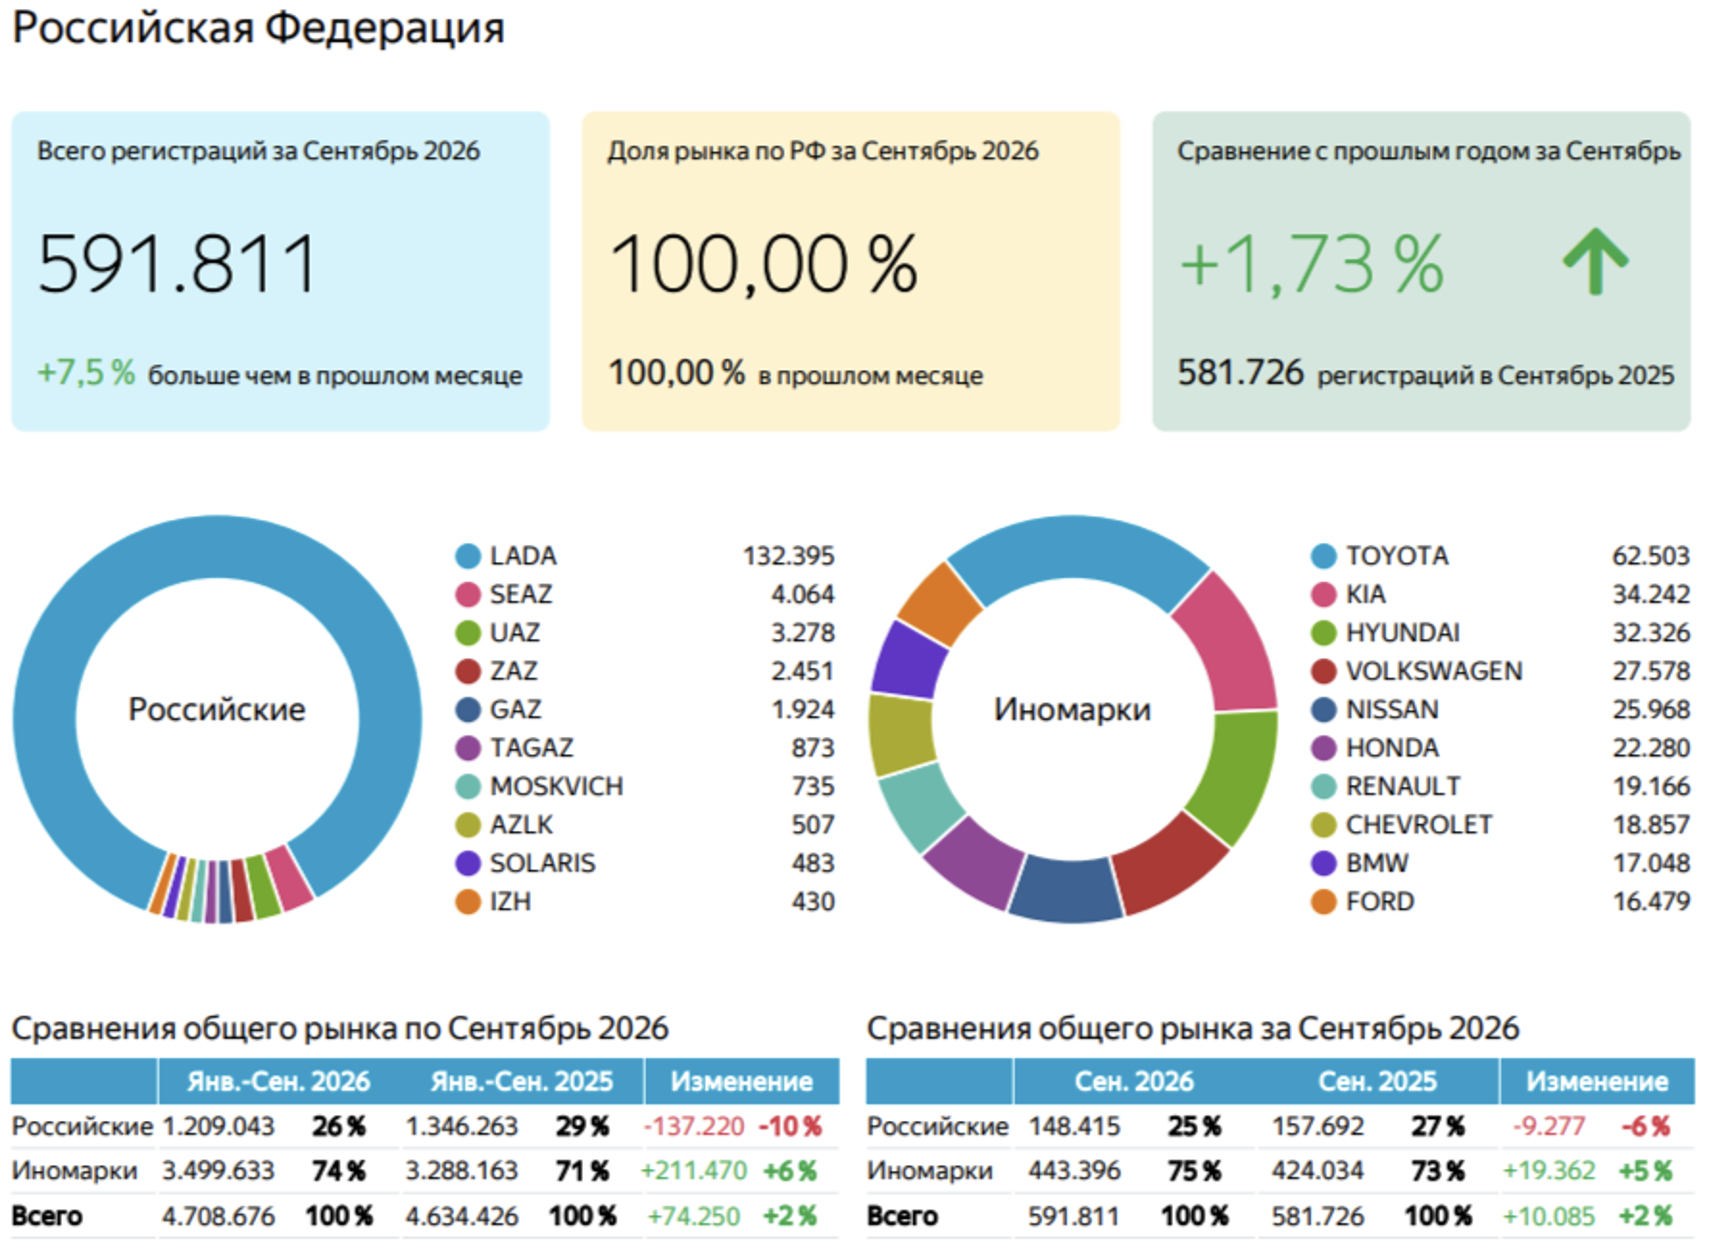Viewport: 1716px width, 1248px height.
Task: Click the green upward arrow icon
Action: (x=1596, y=262)
